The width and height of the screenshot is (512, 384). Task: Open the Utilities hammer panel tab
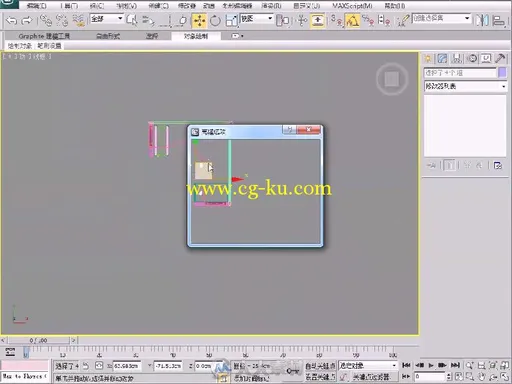click(x=500, y=59)
